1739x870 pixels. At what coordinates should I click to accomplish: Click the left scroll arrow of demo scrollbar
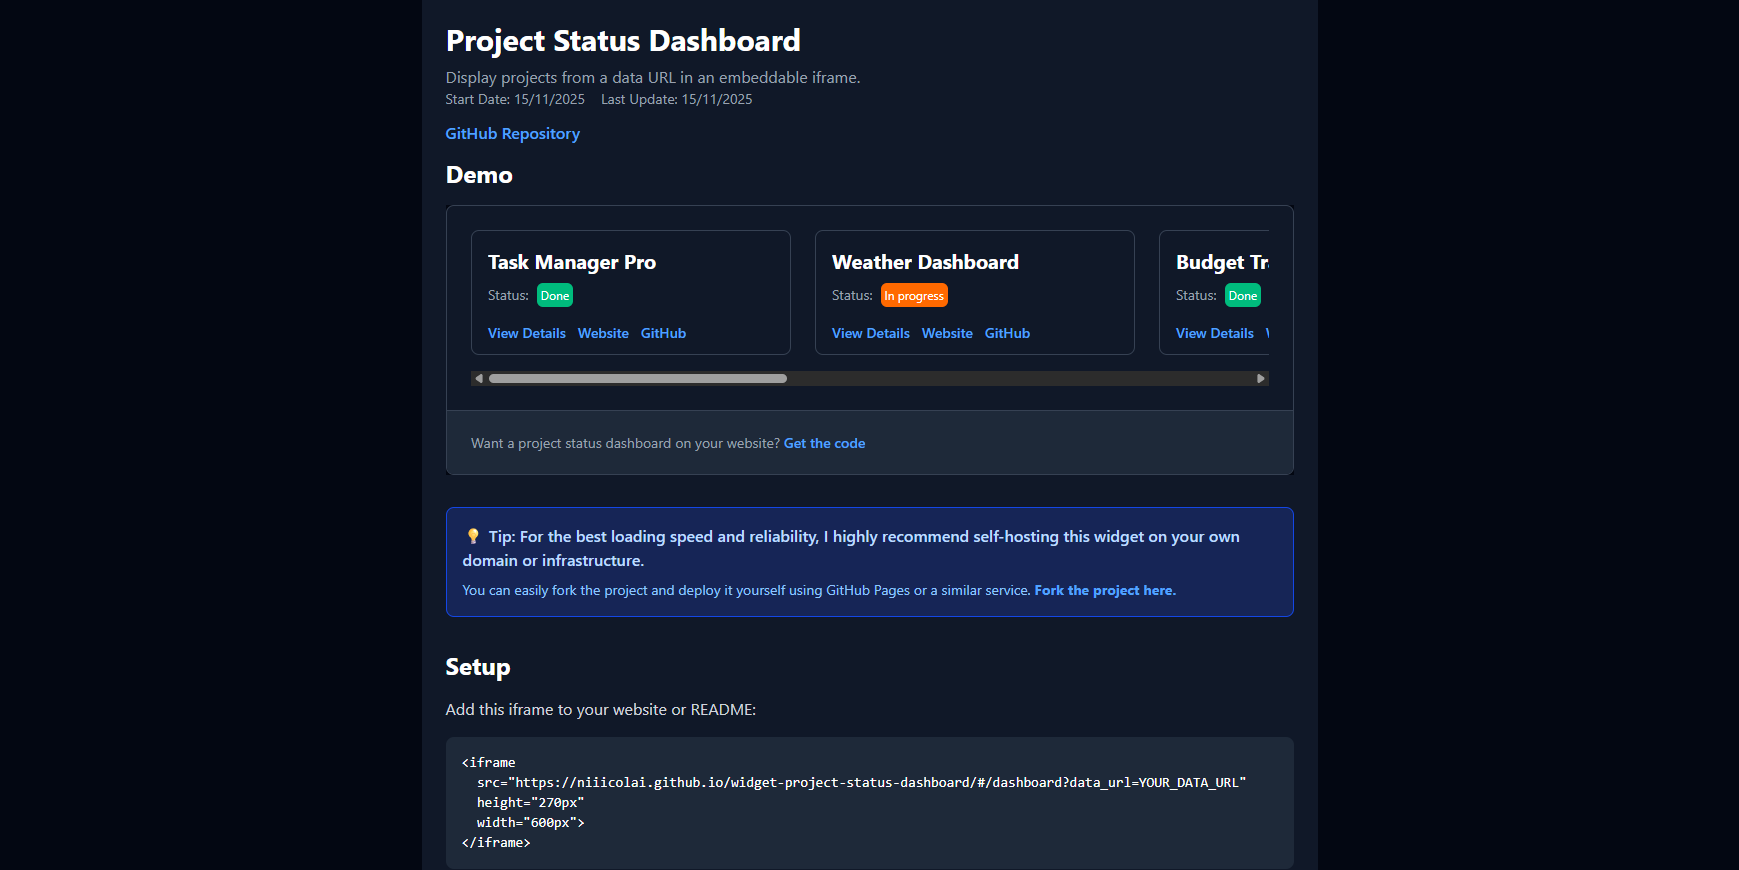[479, 378]
